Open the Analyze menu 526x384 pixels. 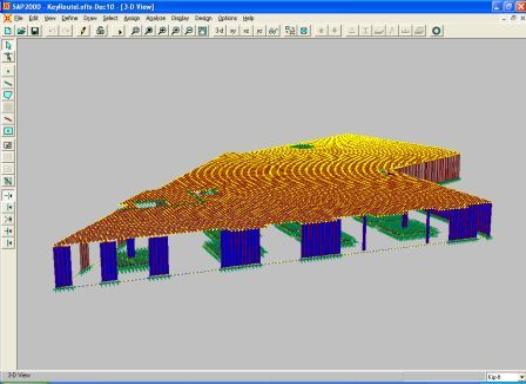point(156,18)
